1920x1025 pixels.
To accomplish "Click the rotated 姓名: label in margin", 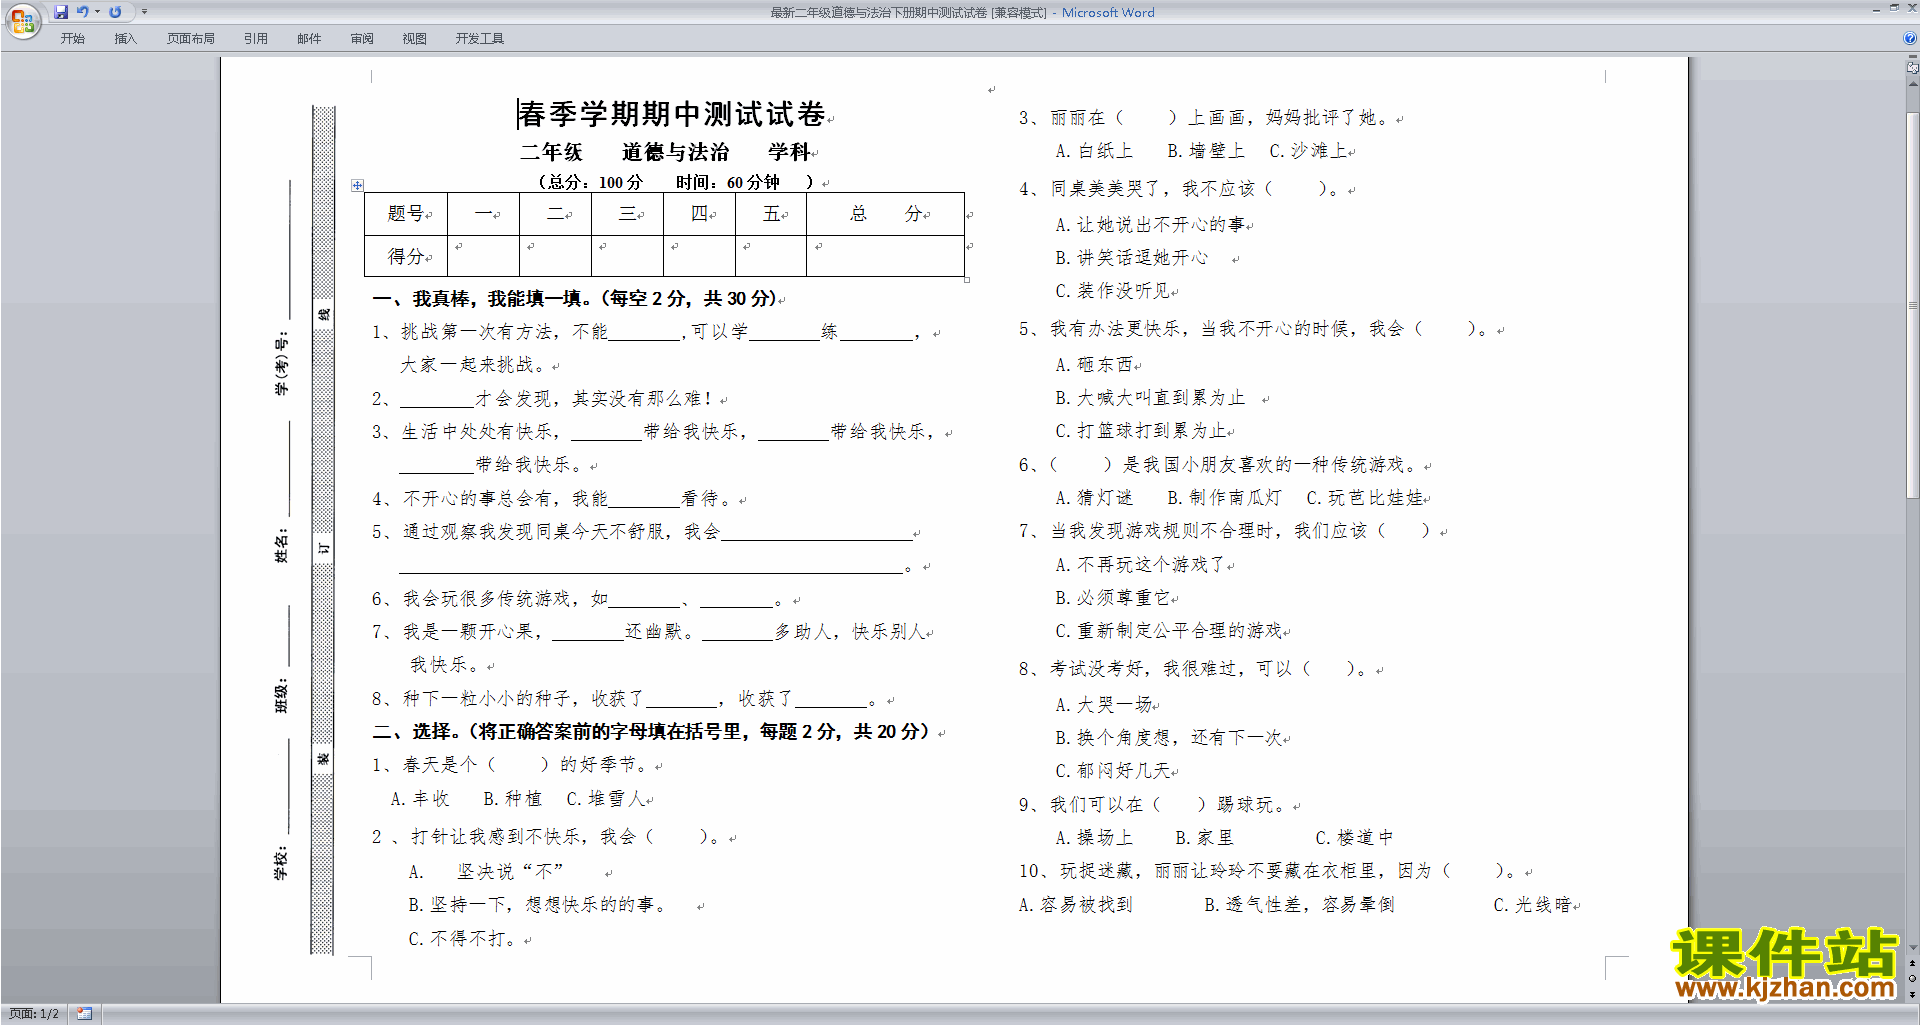I will click(281, 545).
